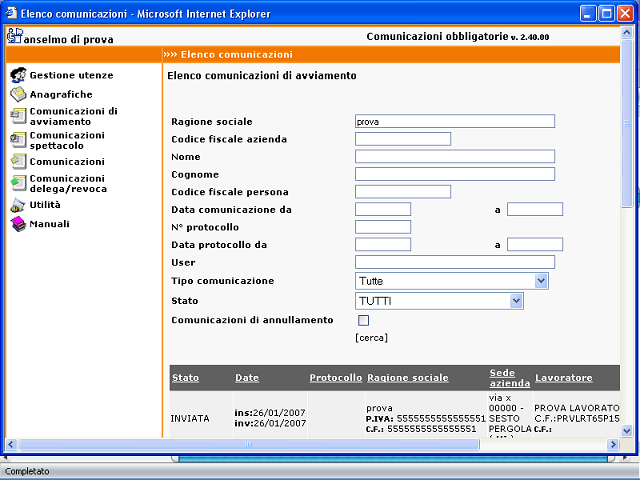The image size is (640, 480).
Task: Open the Utilità menu item
Action: click(x=45, y=204)
